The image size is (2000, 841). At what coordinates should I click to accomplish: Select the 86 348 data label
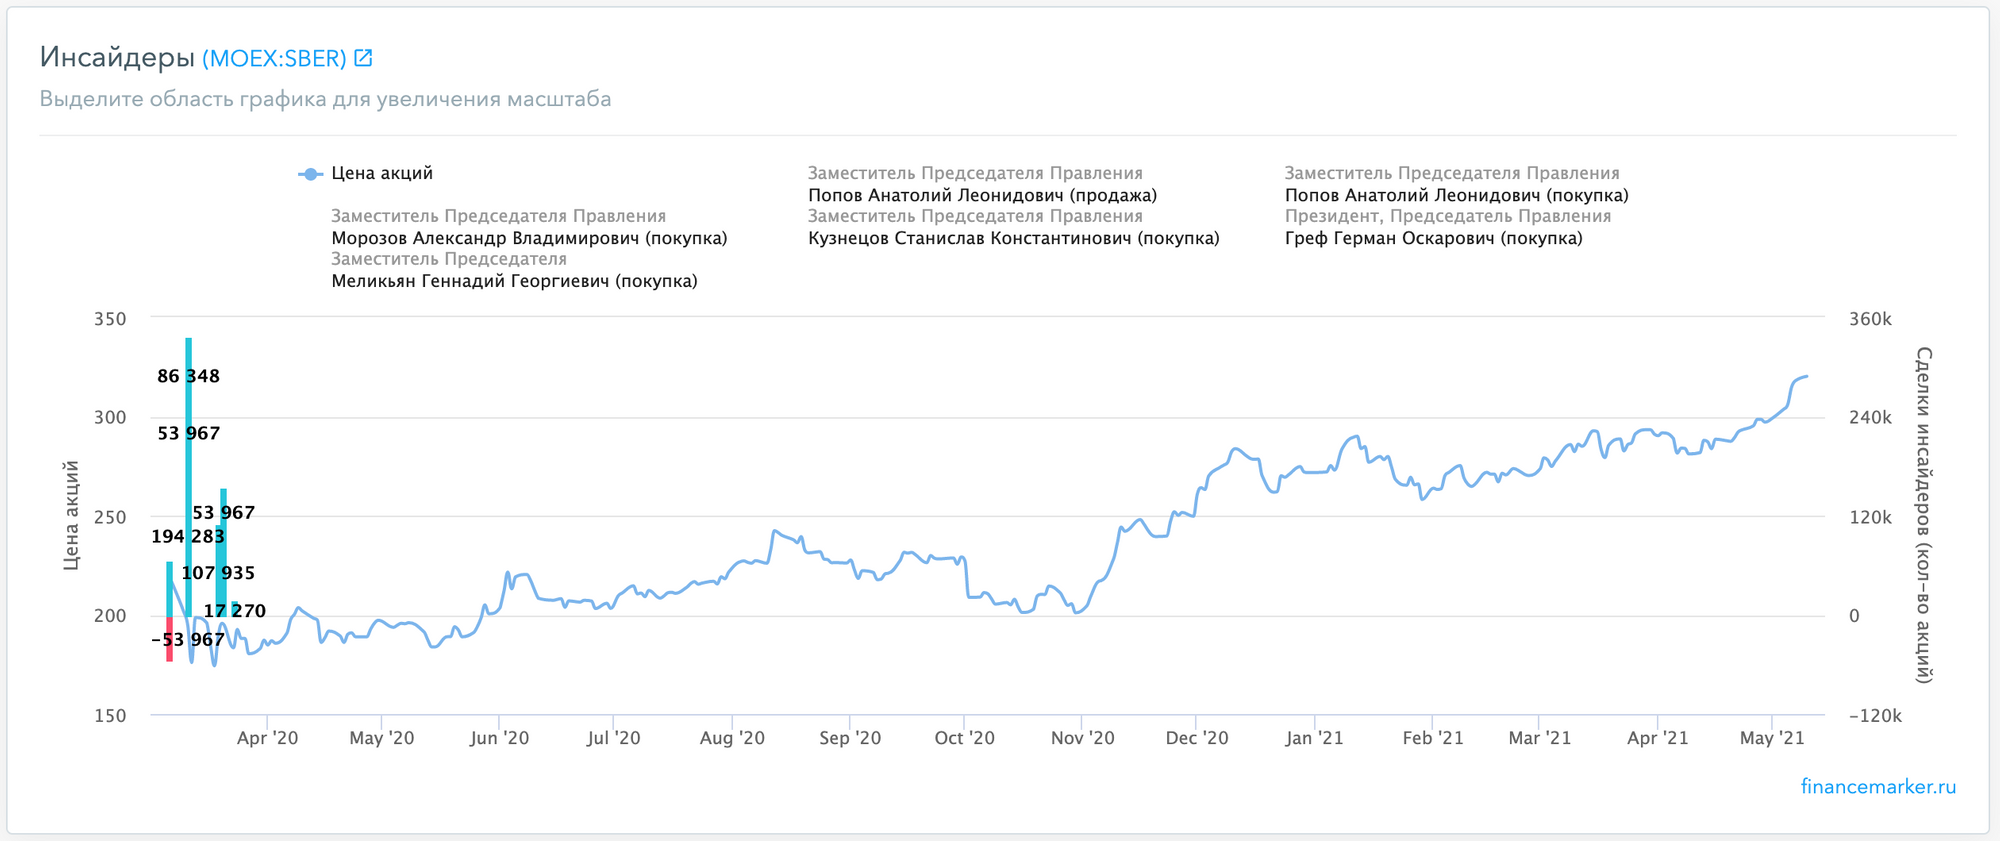[x=188, y=376]
